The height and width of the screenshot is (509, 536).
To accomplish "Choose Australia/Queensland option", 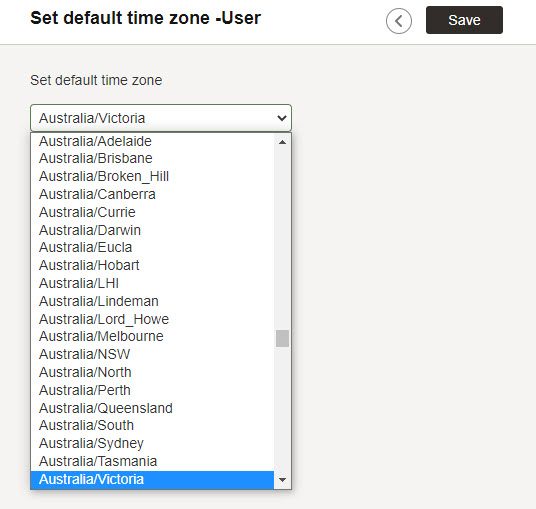I will pyautogui.click(x=152, y=408).
